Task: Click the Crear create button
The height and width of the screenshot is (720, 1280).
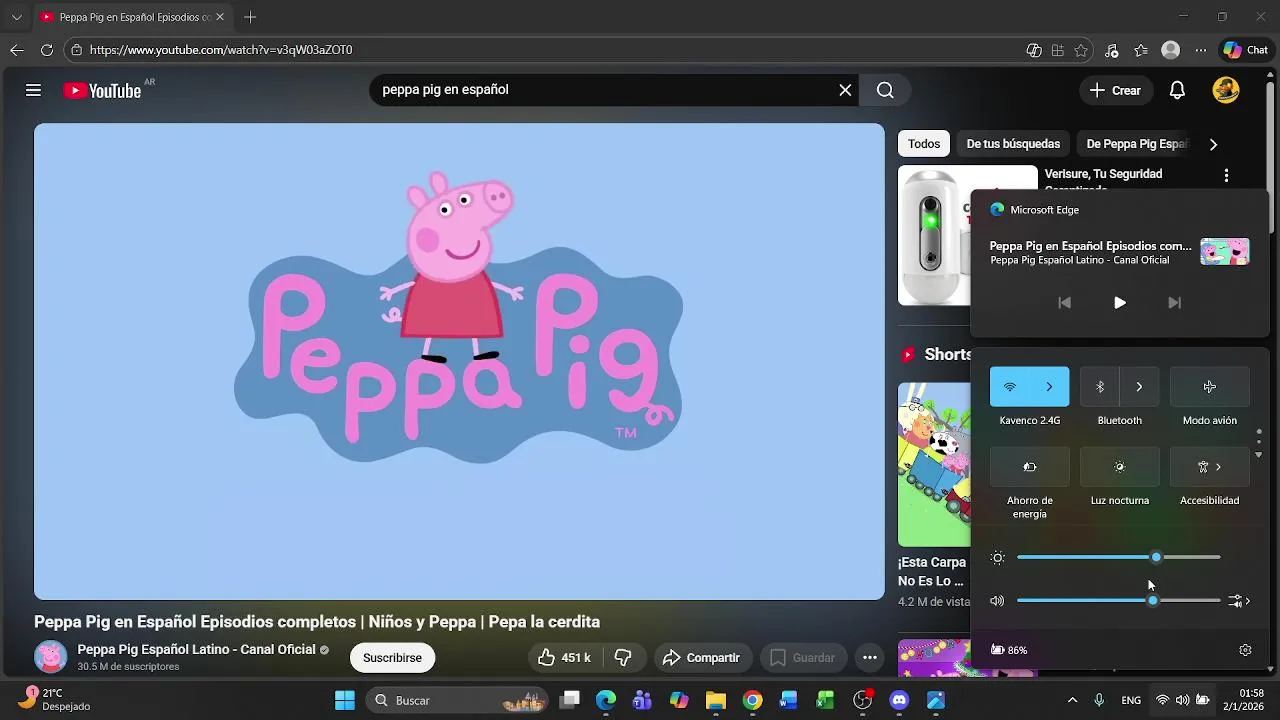Action: pos(1115,90)
